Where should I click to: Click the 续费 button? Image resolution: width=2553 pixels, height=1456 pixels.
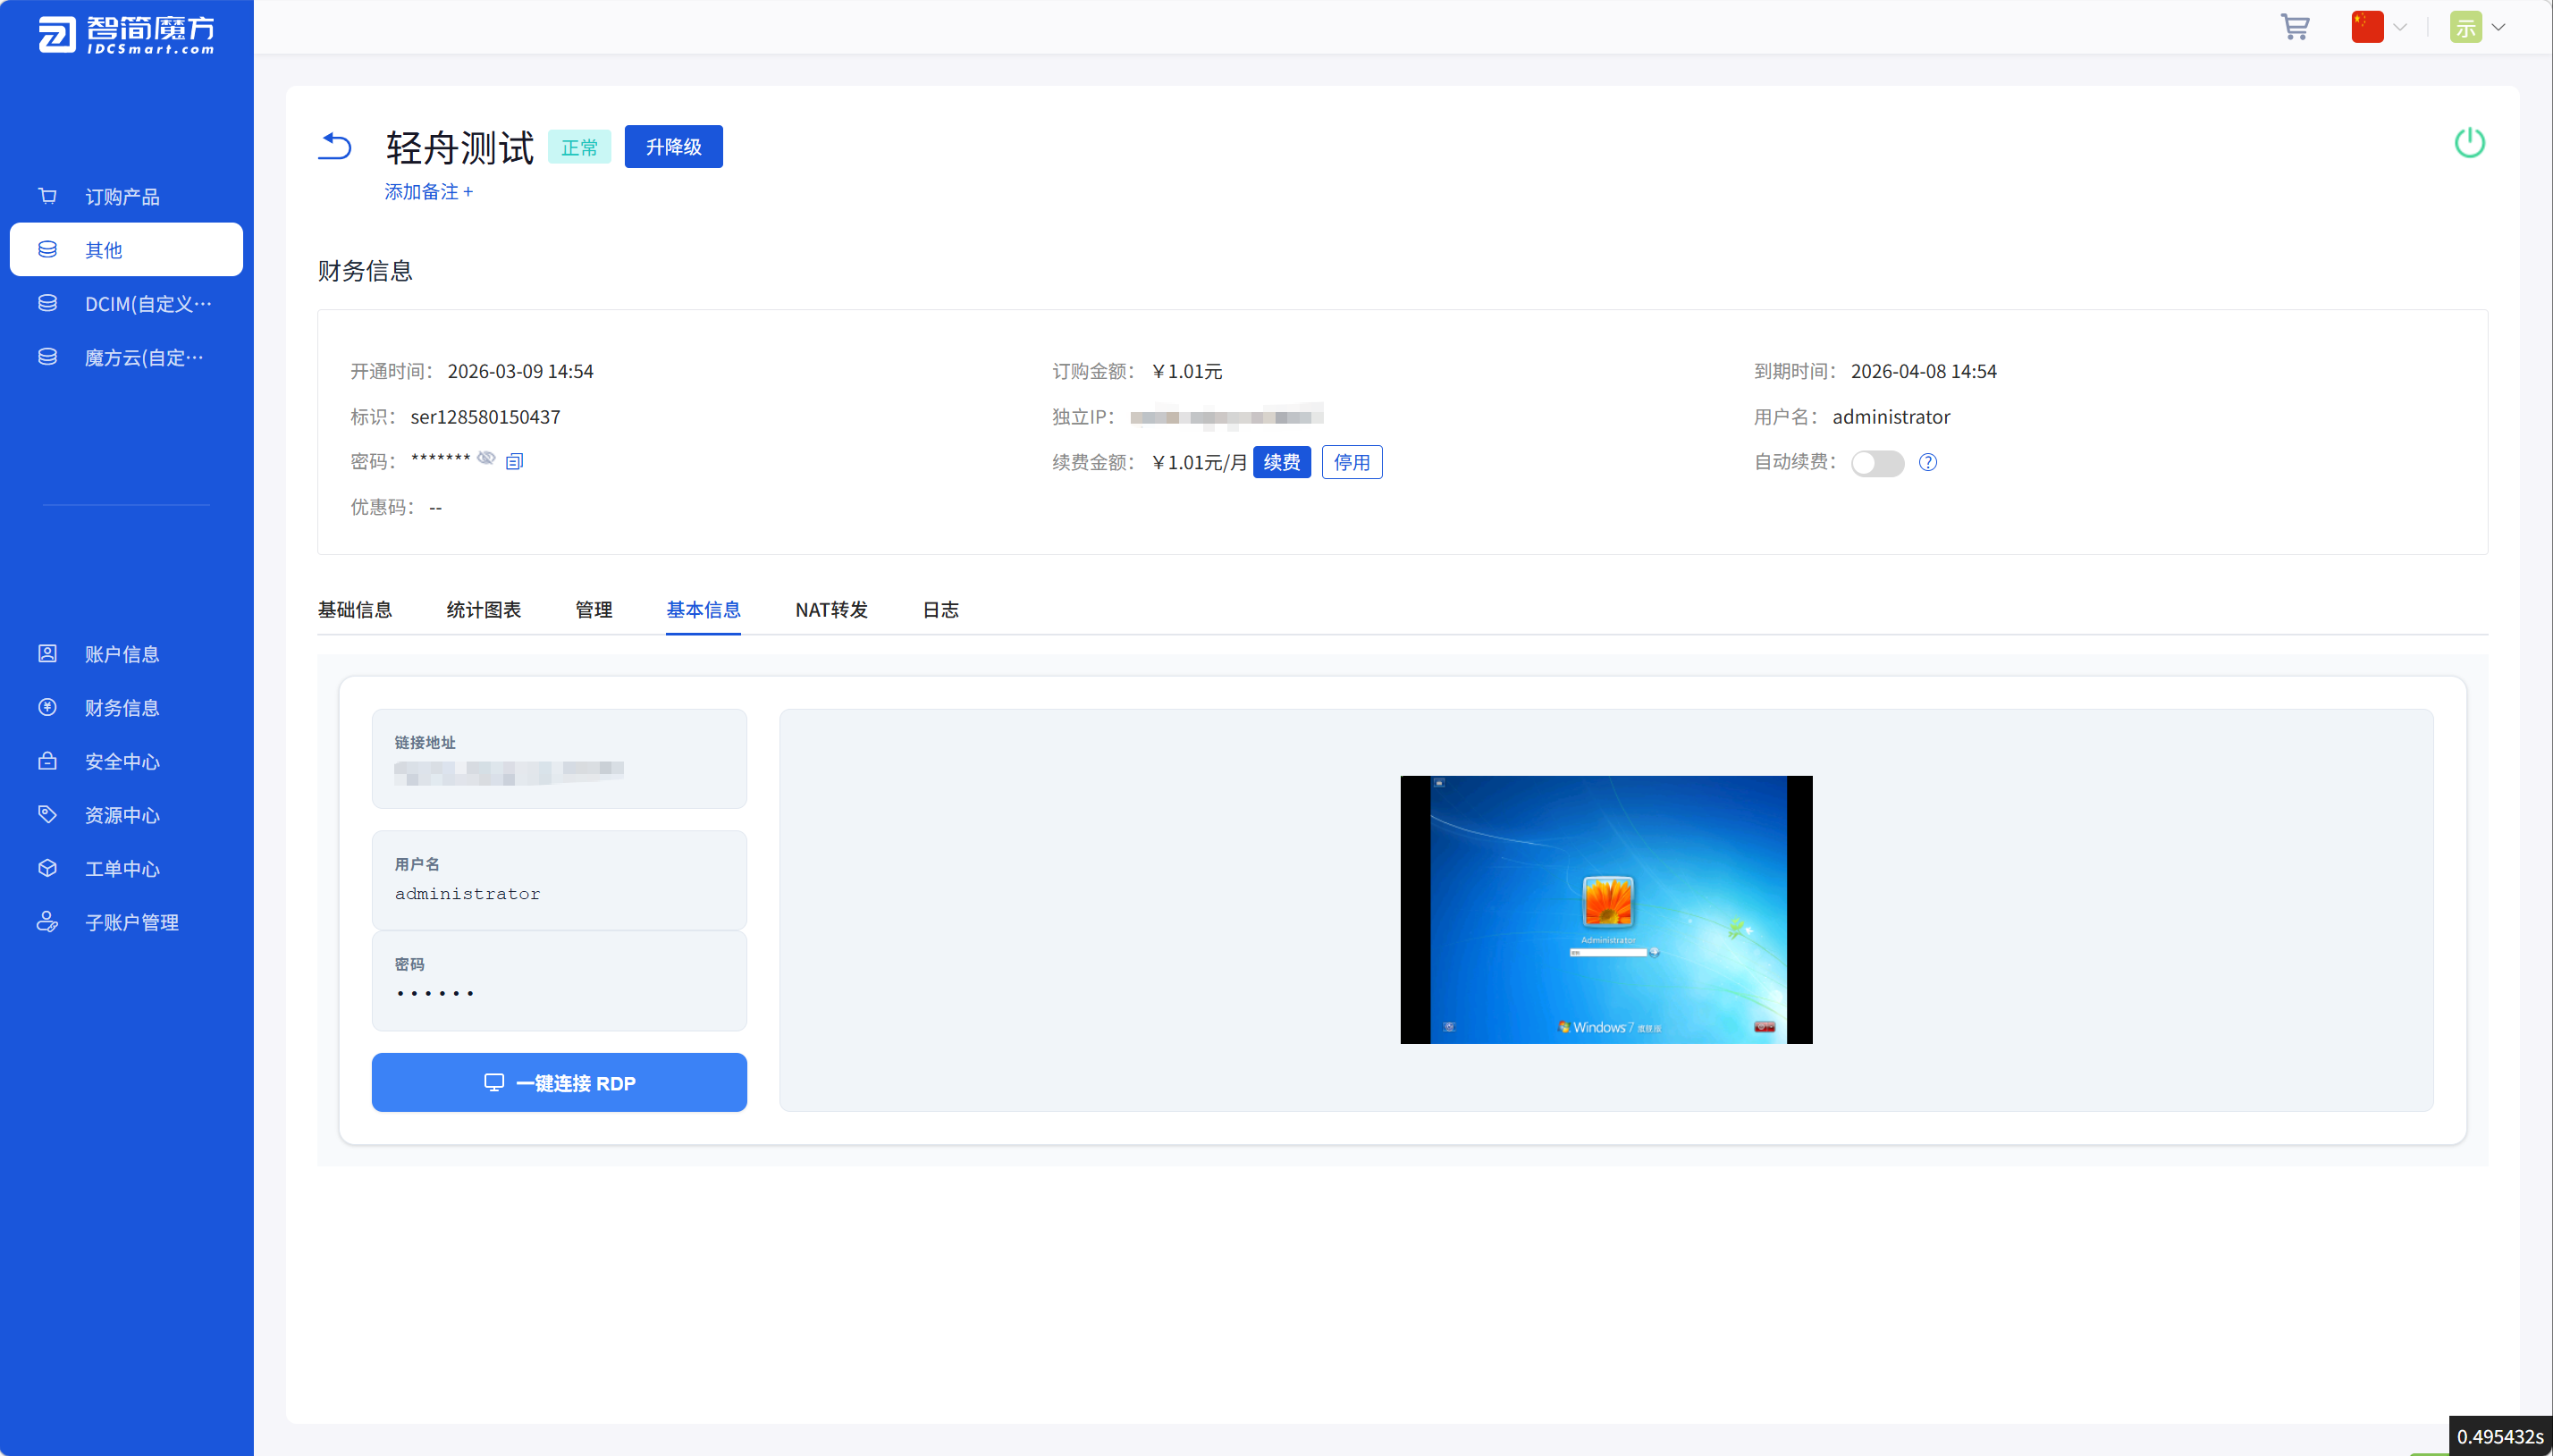pyautogui.click(x=1281, y=462)
